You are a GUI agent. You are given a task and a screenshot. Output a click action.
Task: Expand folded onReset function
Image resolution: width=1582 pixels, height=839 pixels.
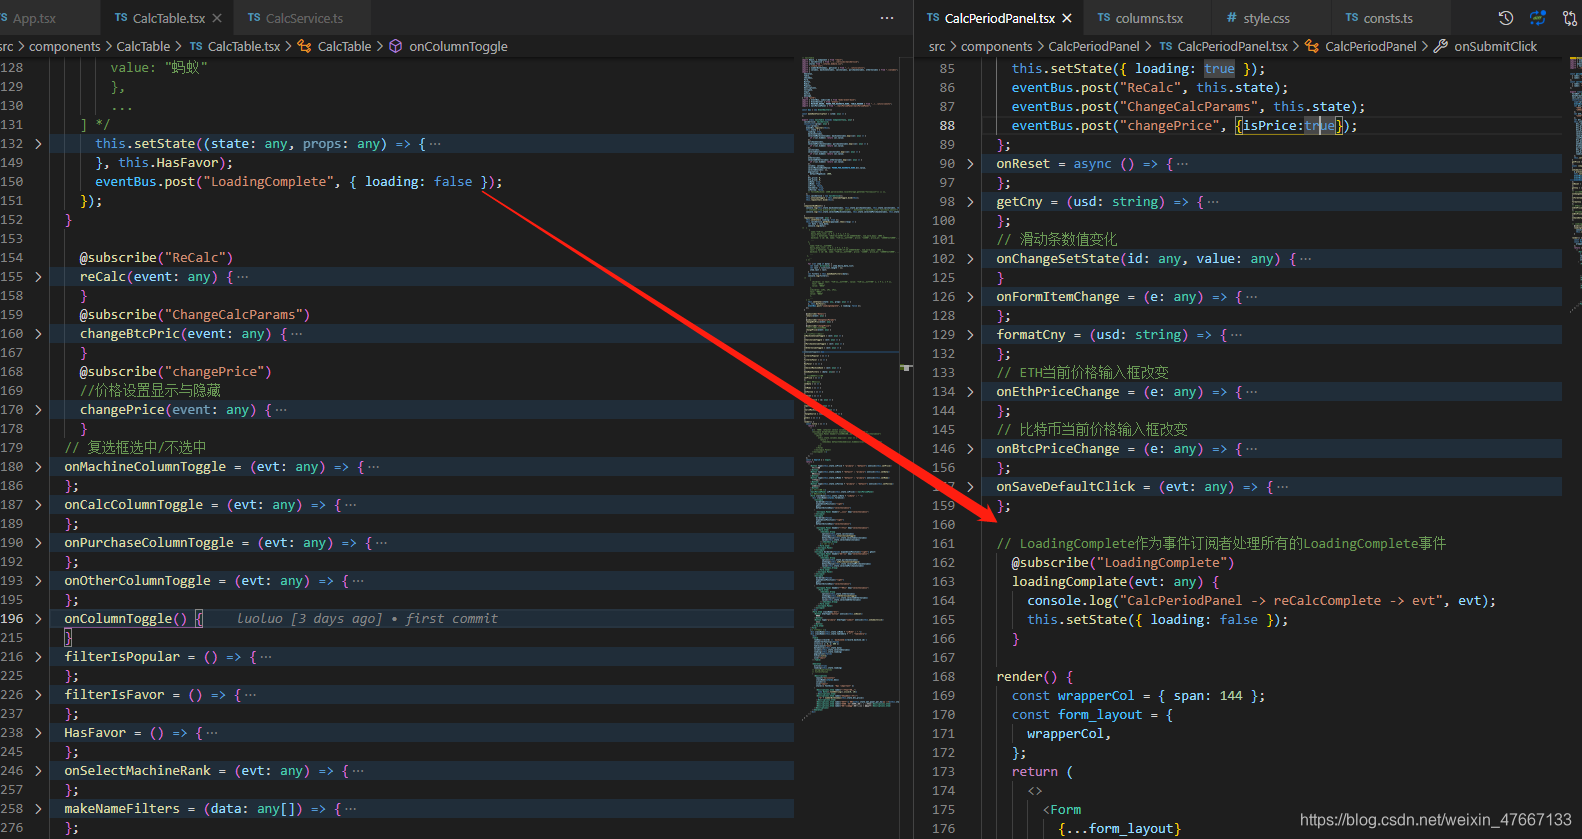[x=970, y=164]
